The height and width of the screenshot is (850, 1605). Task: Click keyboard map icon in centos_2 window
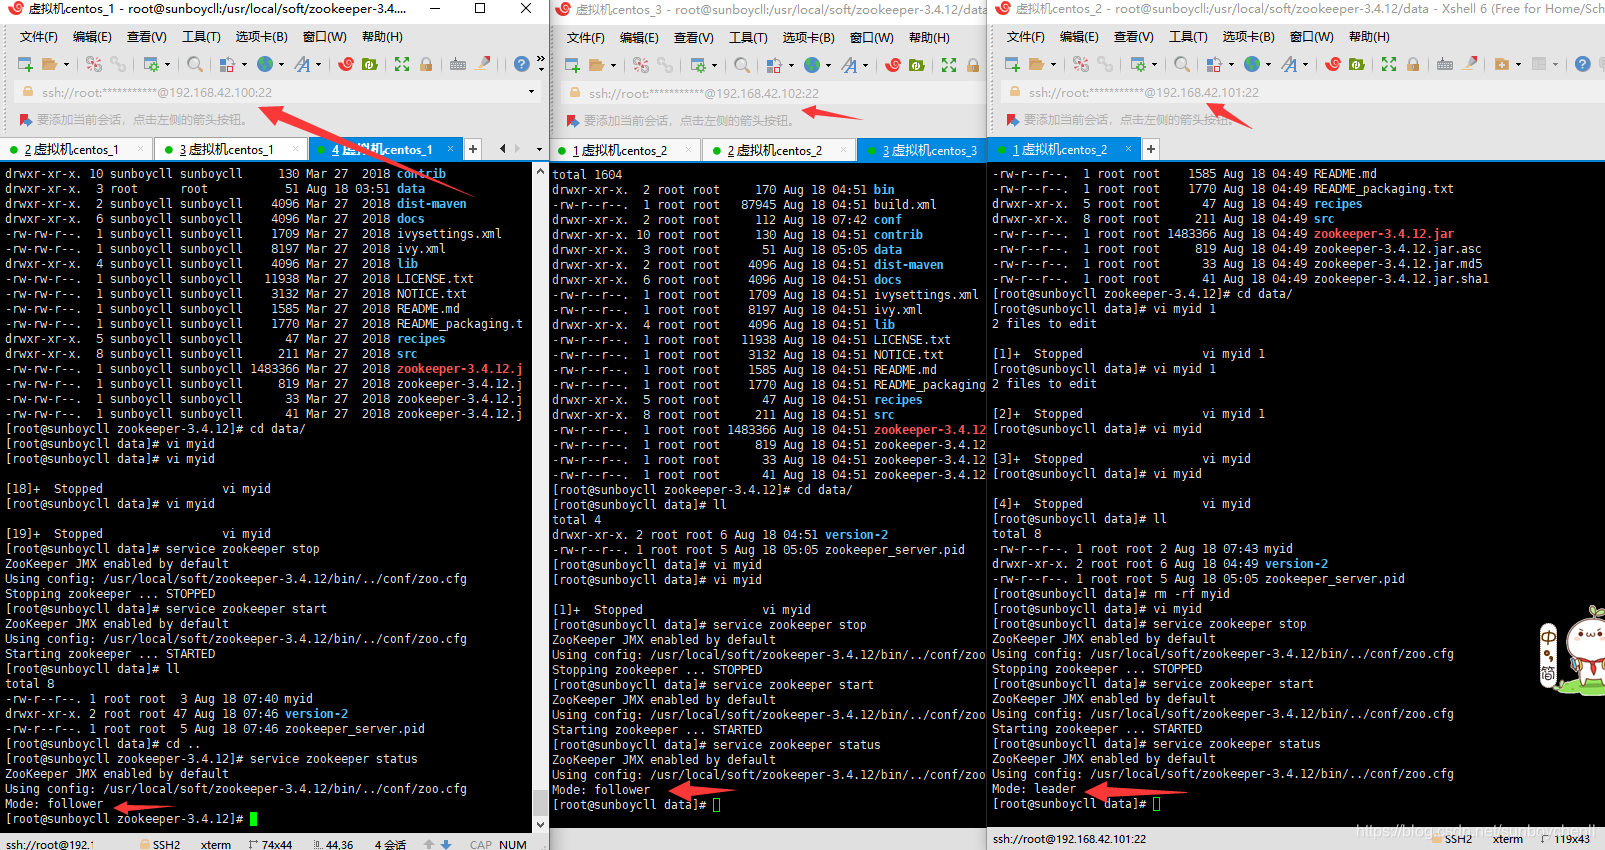(1445, 64)
